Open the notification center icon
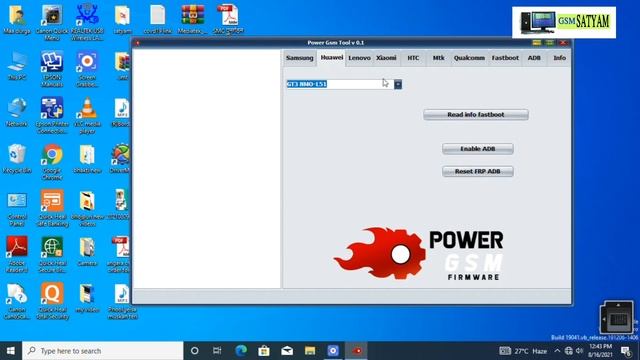Image resolution: width=640 pixels, height=360 pixels. point(627,351)
